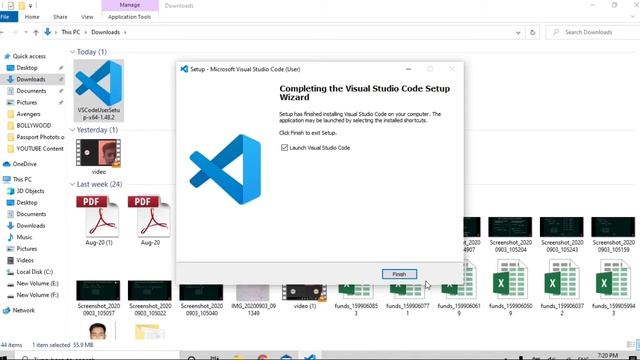Open the Share ribbon tab
Screen dimensions: 640x360
(x=60, y=17)
